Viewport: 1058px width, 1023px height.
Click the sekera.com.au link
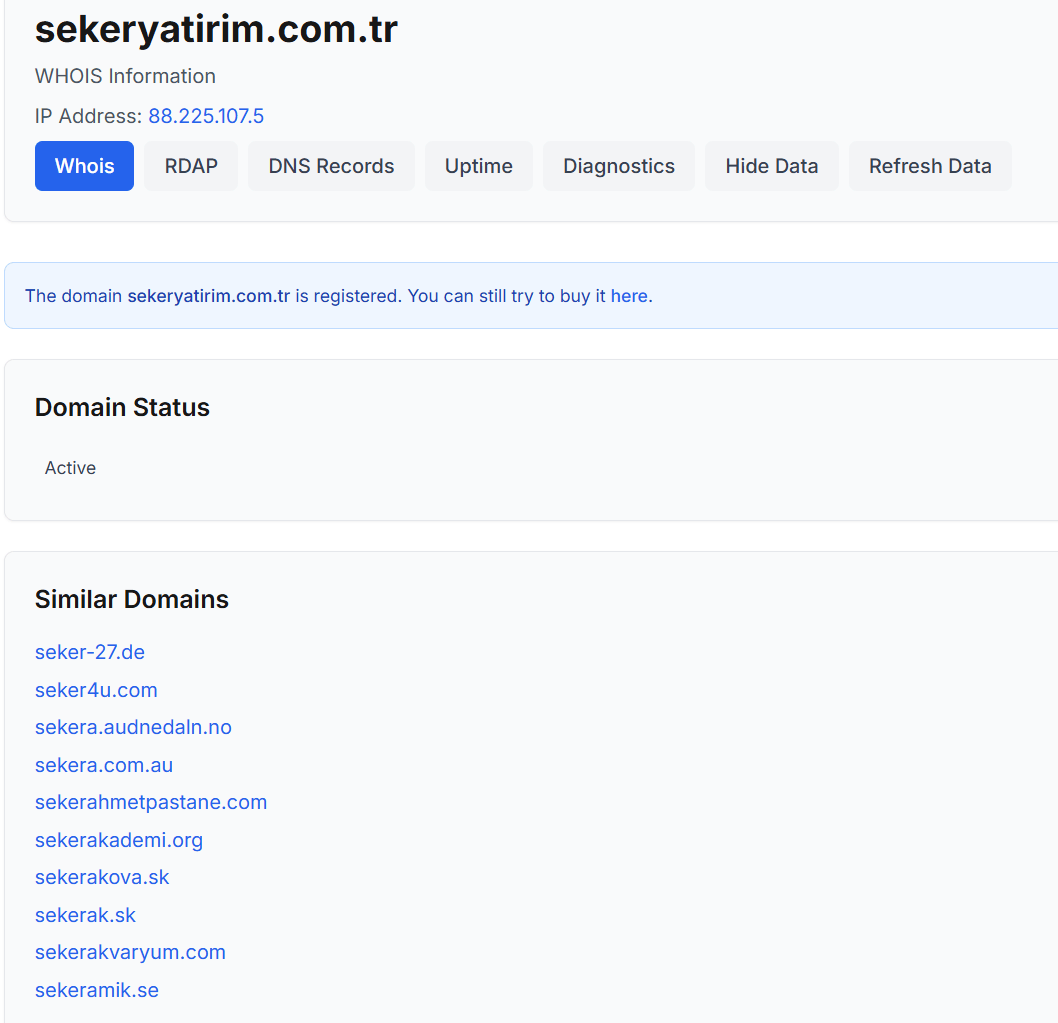click(x=104, y=764)
